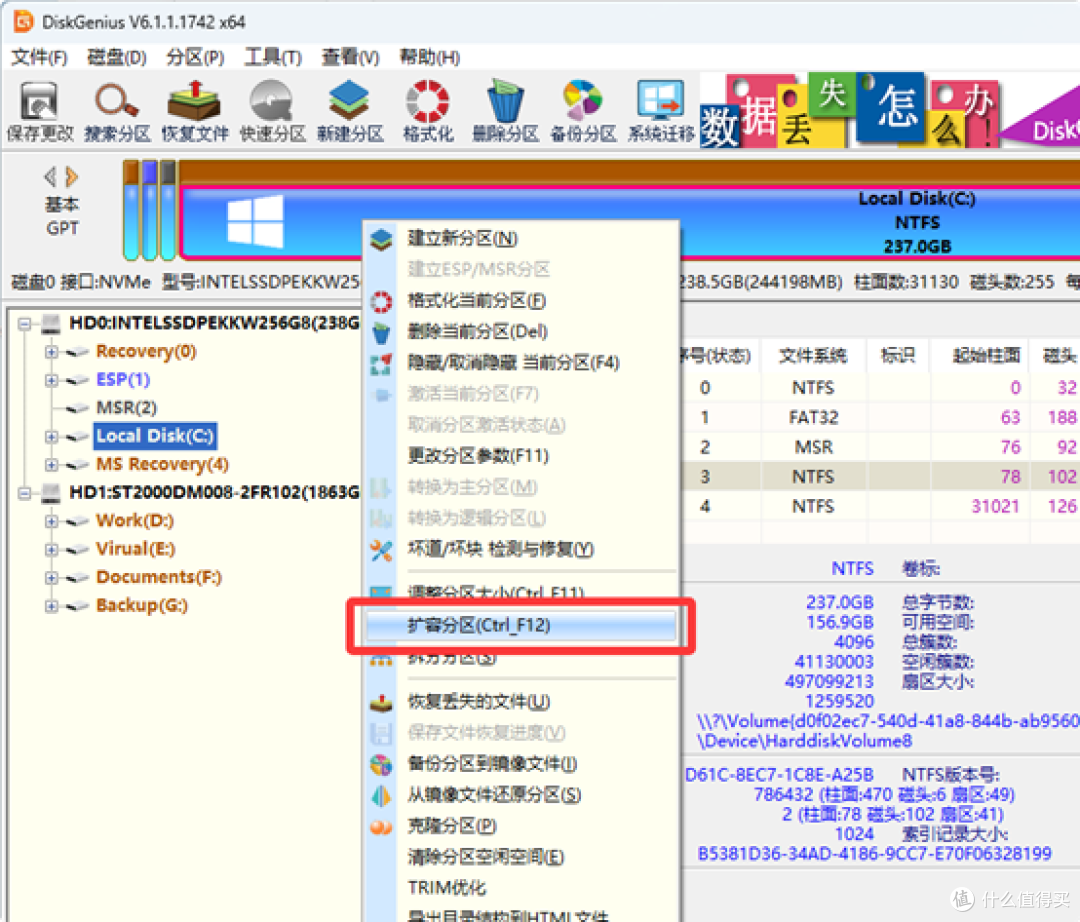Open the 文件(F) menu
Viewport: 1080px width, 922px height.
(x=39, y=57)
